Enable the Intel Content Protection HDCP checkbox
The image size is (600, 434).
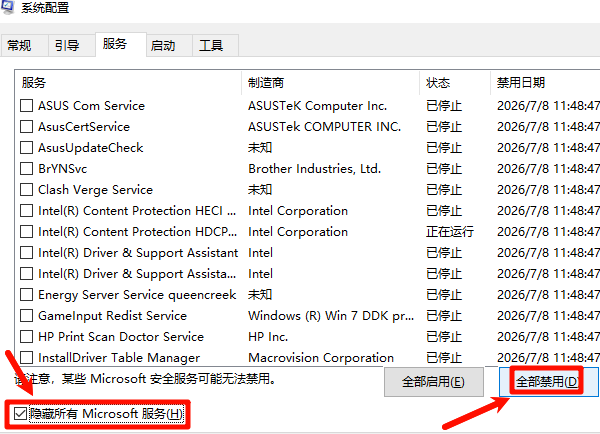[x=26, y=232]
